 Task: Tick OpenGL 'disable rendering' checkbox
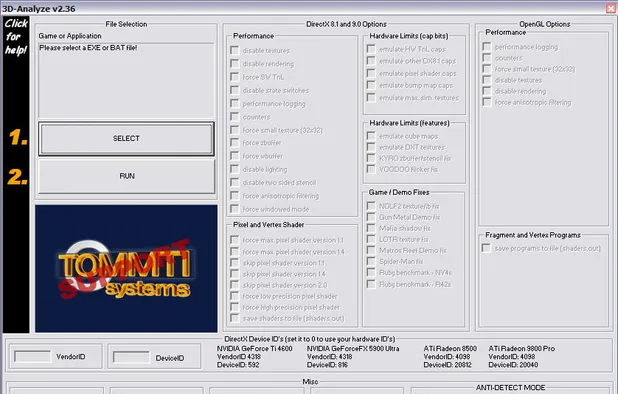(487, 91)
